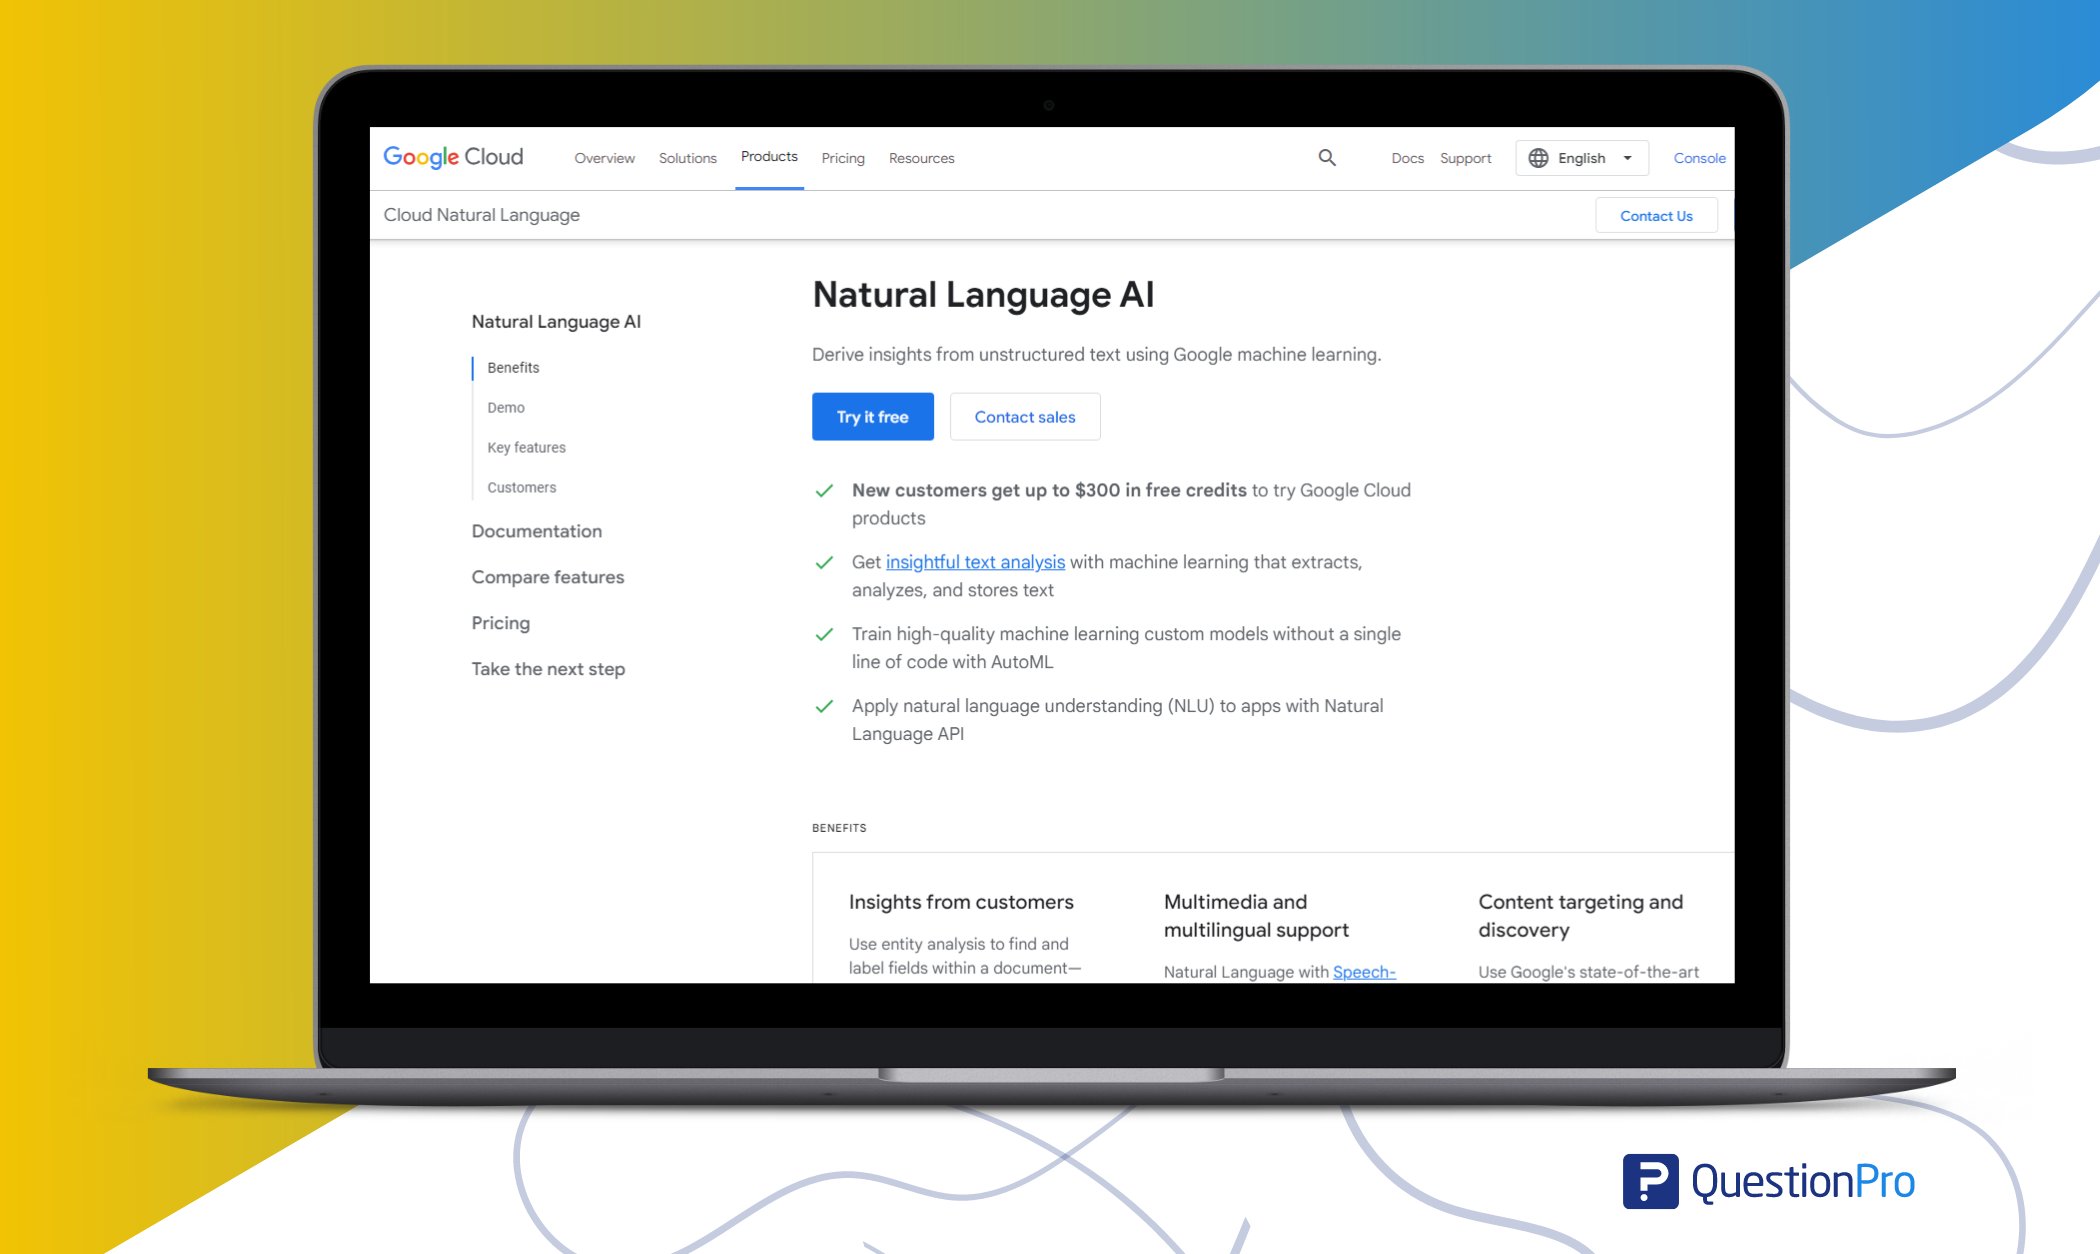Viewport: 2100px width, 1254px height.
Task: Click the Natural Language AI main heading
Action: pos(983,295)
